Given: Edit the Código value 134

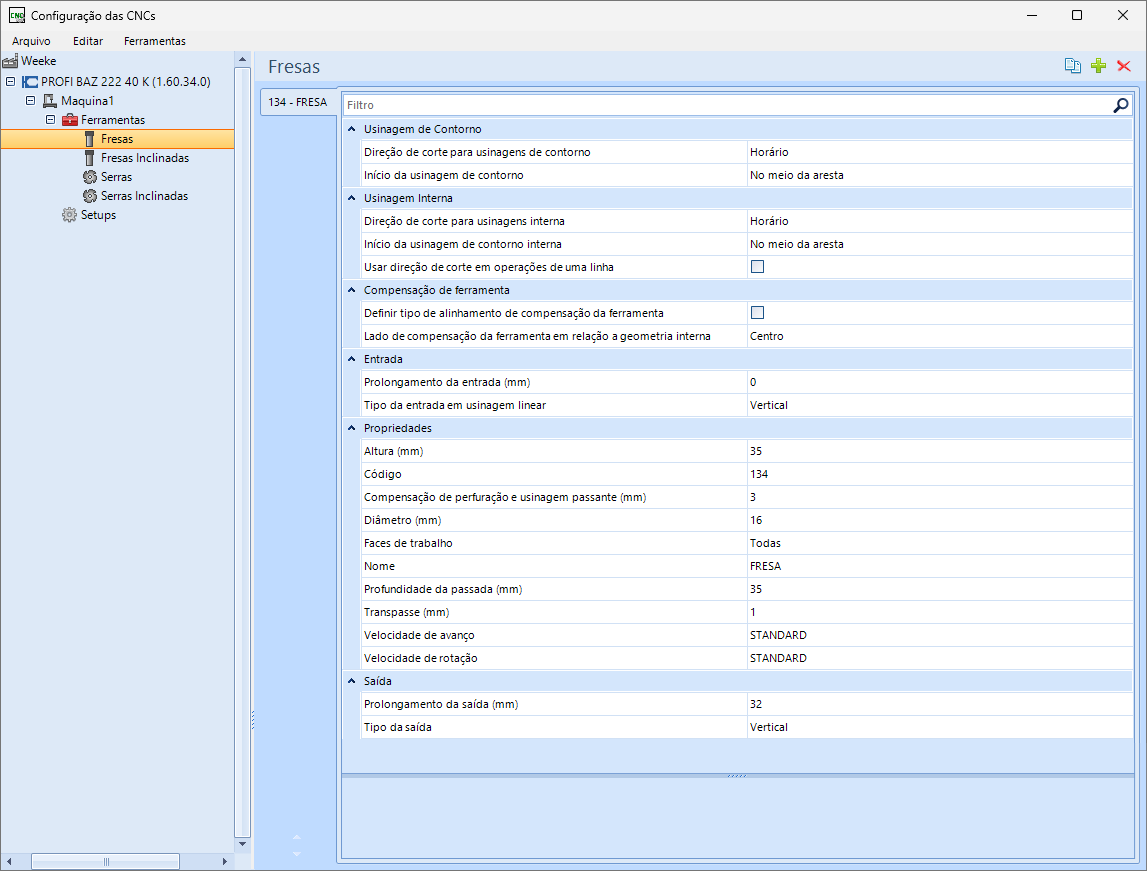Looking at the screenshot, I should point(940,475).
